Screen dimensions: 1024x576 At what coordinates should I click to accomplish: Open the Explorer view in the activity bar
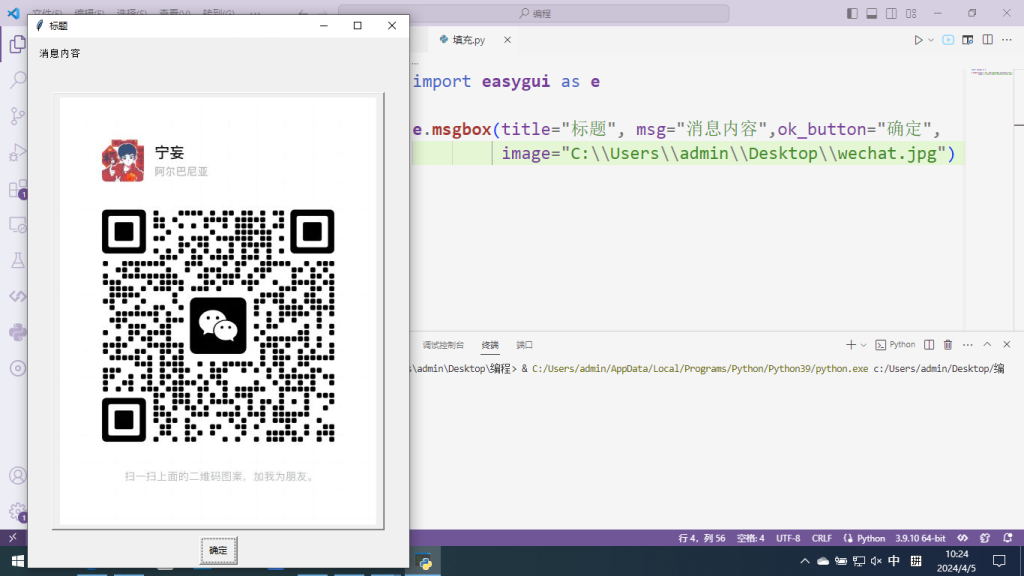point(18,44)
